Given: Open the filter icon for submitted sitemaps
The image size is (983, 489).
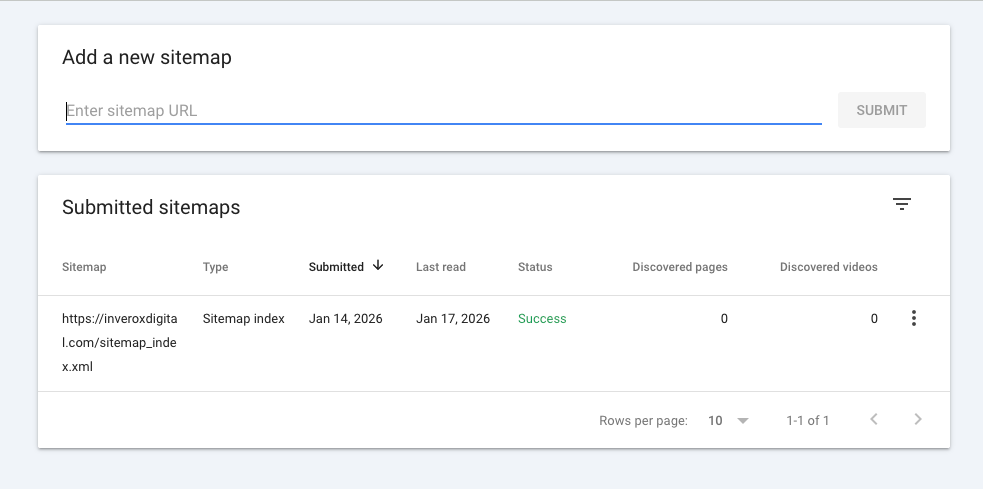Looking at the screenshot, I should pos(902,204).
